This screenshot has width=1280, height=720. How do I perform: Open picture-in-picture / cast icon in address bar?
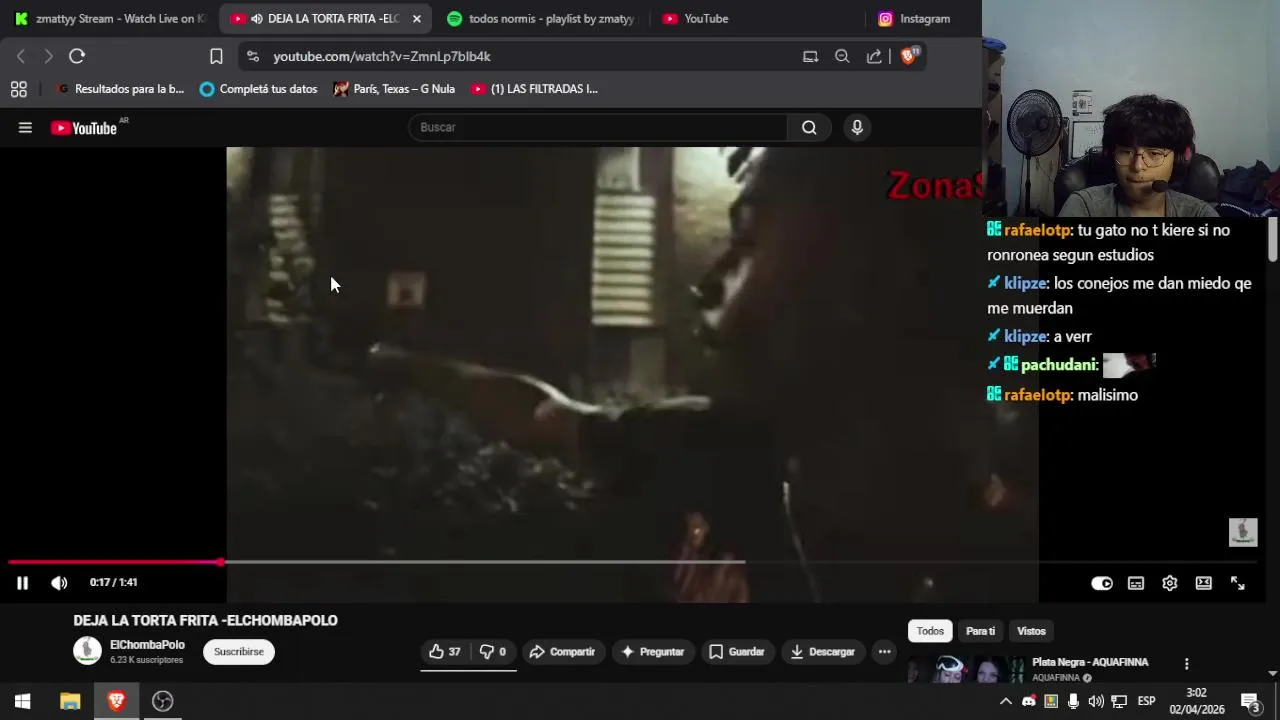tap(810, 57)
